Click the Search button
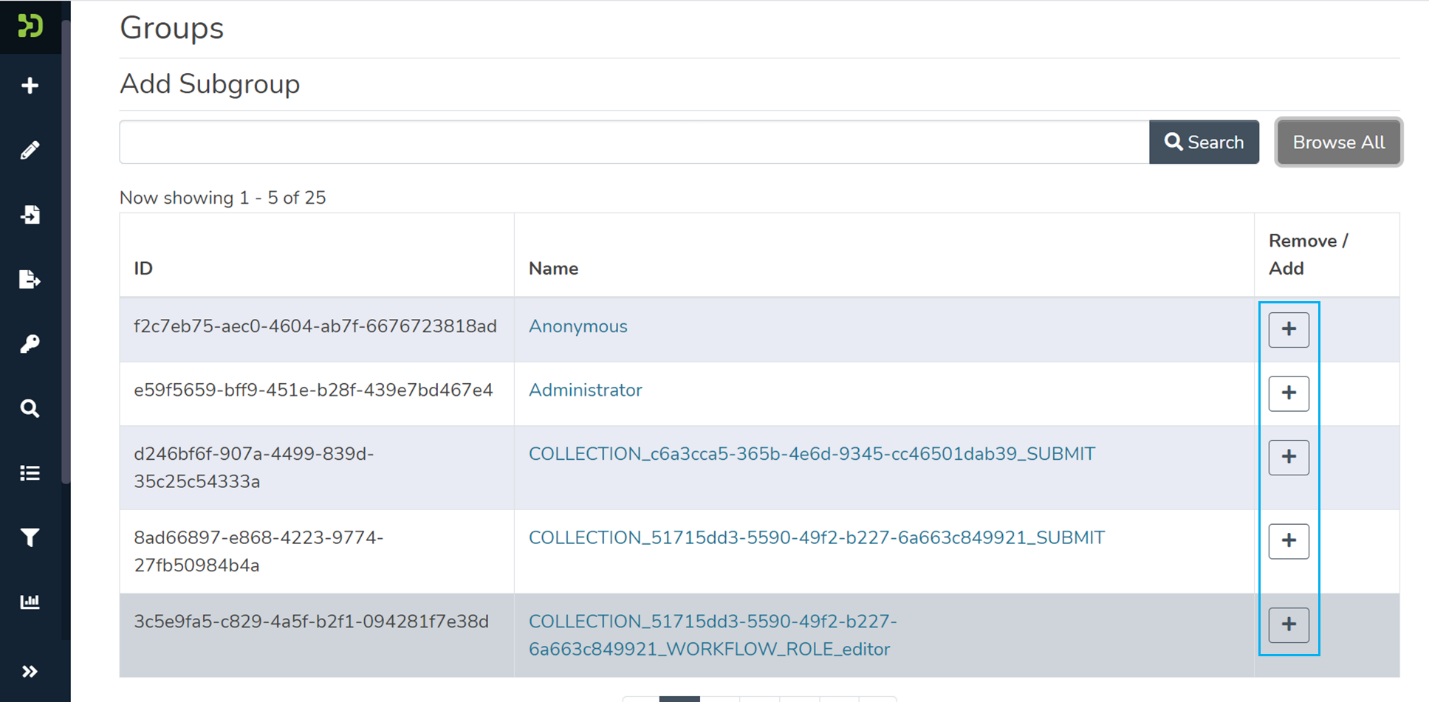Image resolution: width=1429 pixels, height=702 pixels. click(1204, 142)
